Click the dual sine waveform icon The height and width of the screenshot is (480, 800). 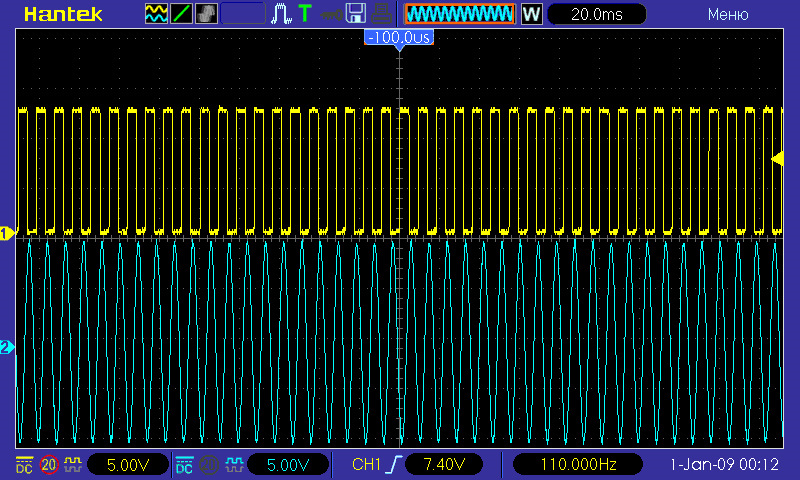click(x=156, y=14)
